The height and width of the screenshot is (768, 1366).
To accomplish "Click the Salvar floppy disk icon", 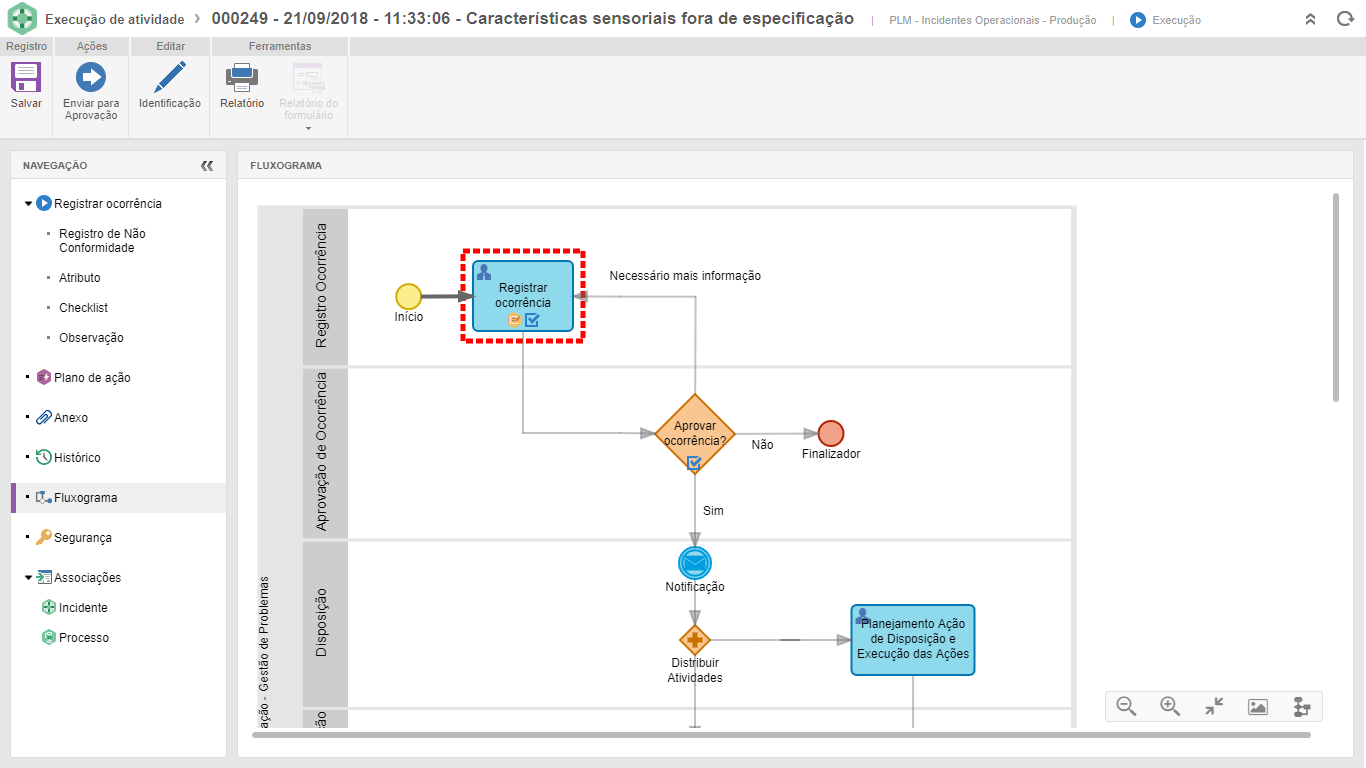I will click(x=26, y=78).
